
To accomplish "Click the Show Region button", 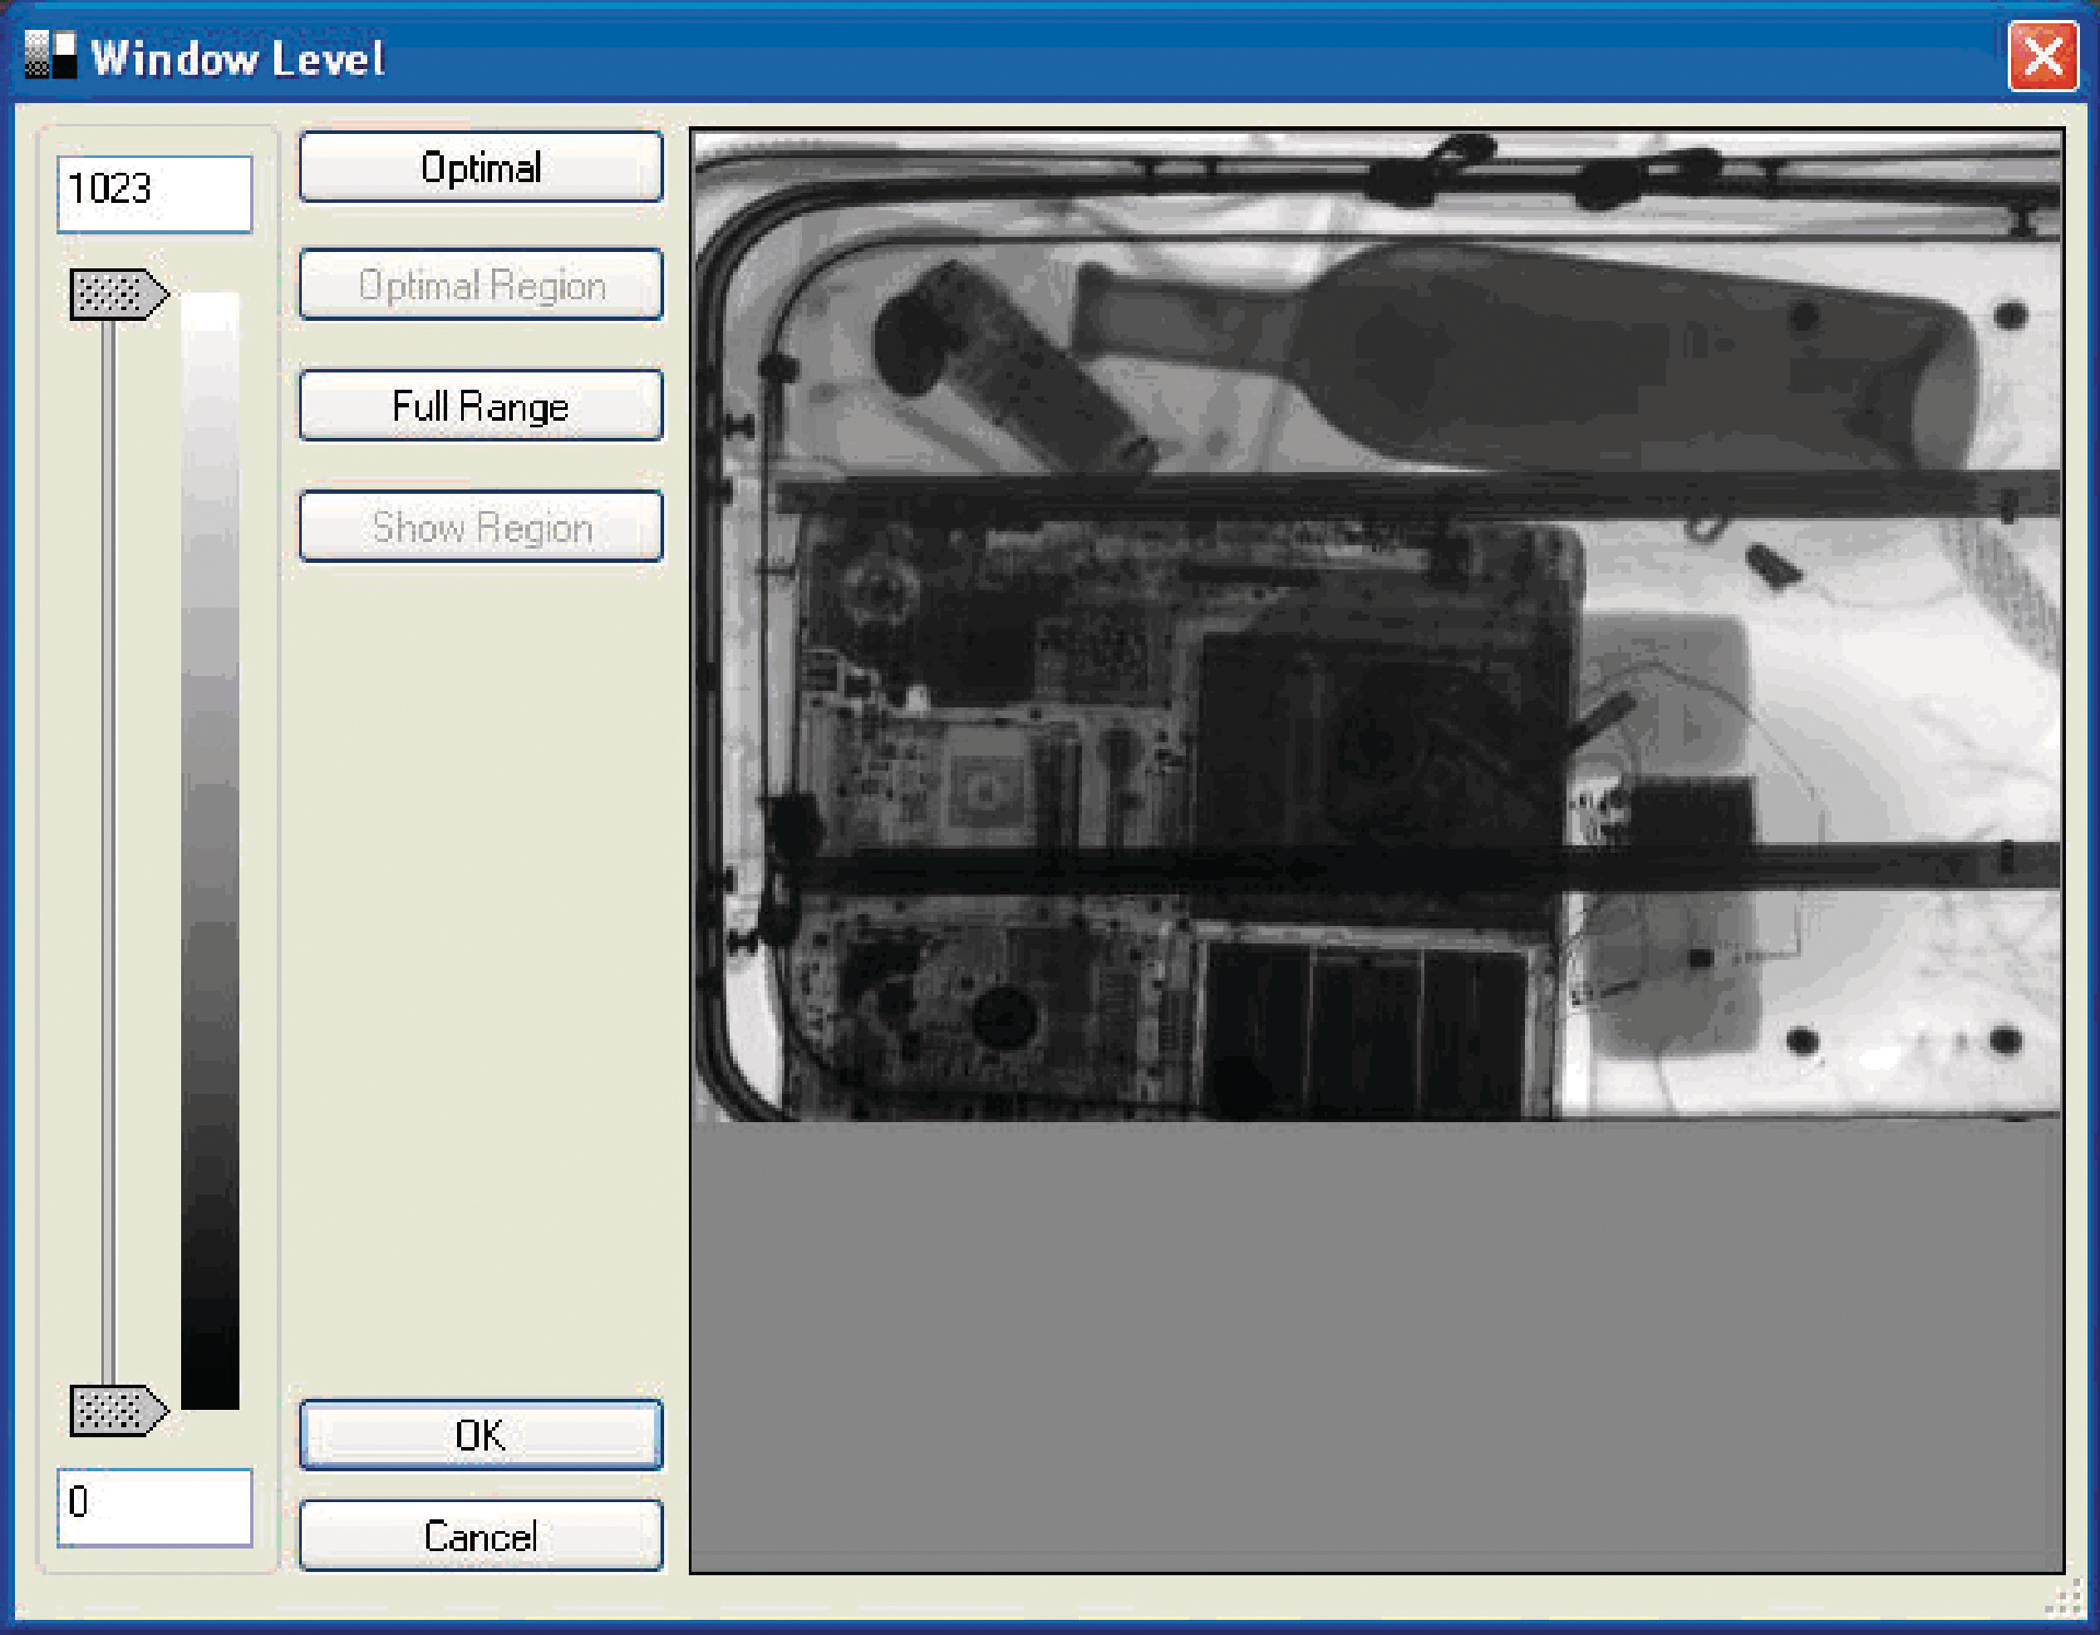I will [480, 527].
